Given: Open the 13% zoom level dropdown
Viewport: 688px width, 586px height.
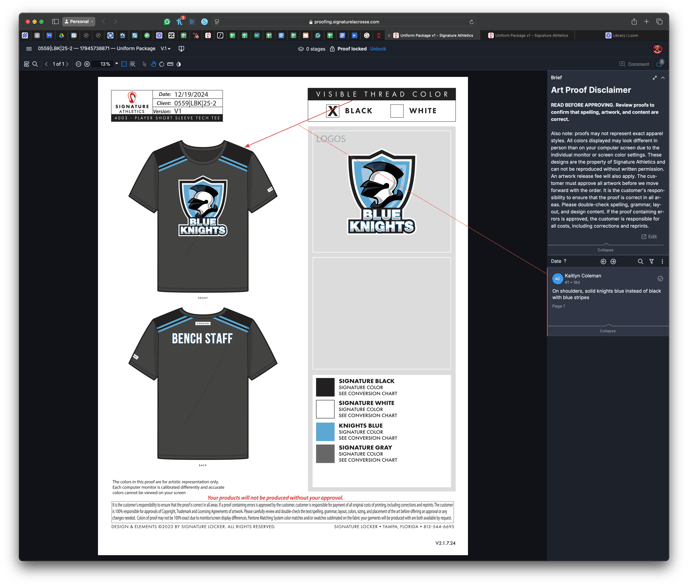Looking at the screenshot, I should [x=108, y=64].
